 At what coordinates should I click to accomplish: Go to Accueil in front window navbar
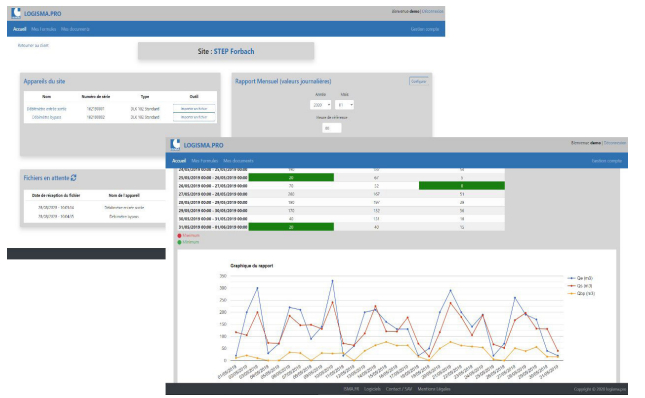179,161
